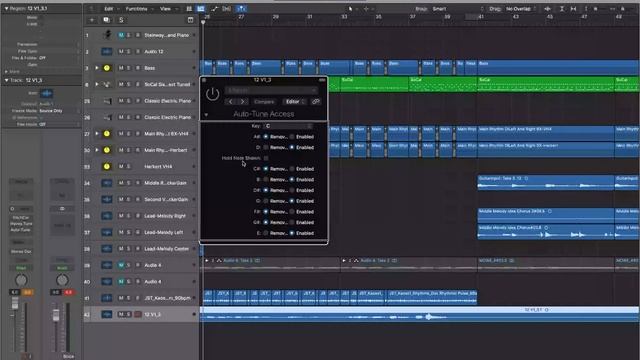
Task: Expand the Bass track stack
Action: click(x=97, y=68)
